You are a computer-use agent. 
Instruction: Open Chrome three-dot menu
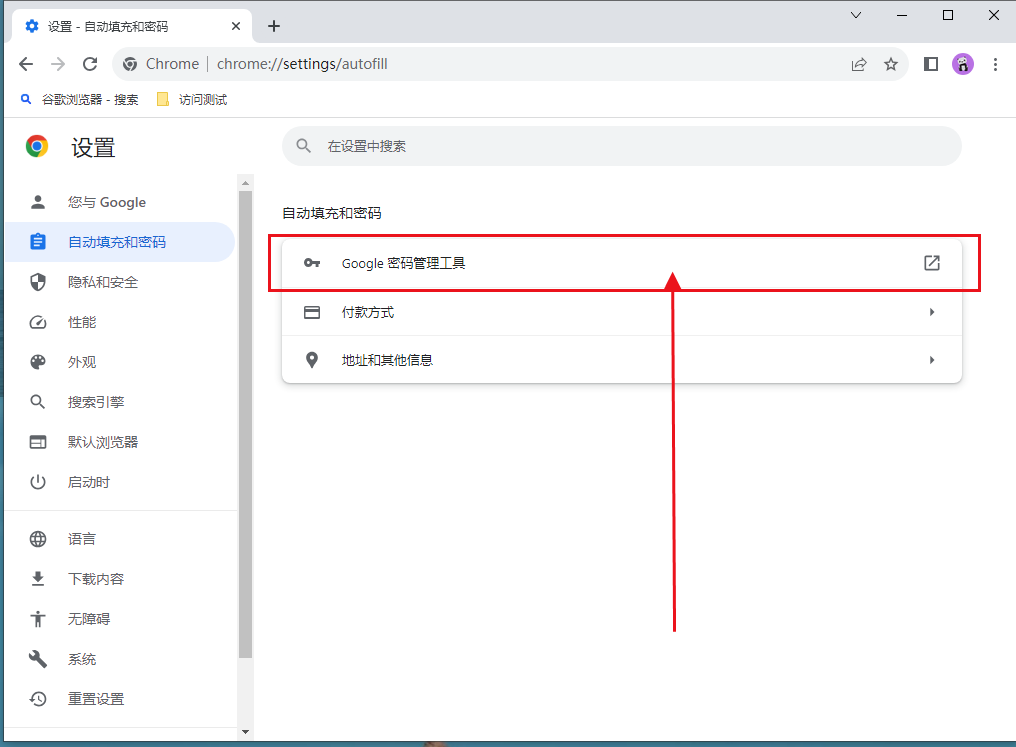pos(995,64)
